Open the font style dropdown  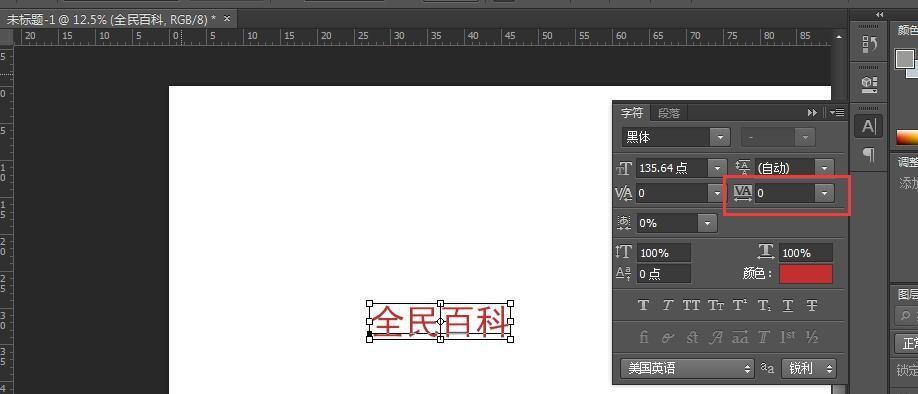pyautogui.click(x=806, y=138)
